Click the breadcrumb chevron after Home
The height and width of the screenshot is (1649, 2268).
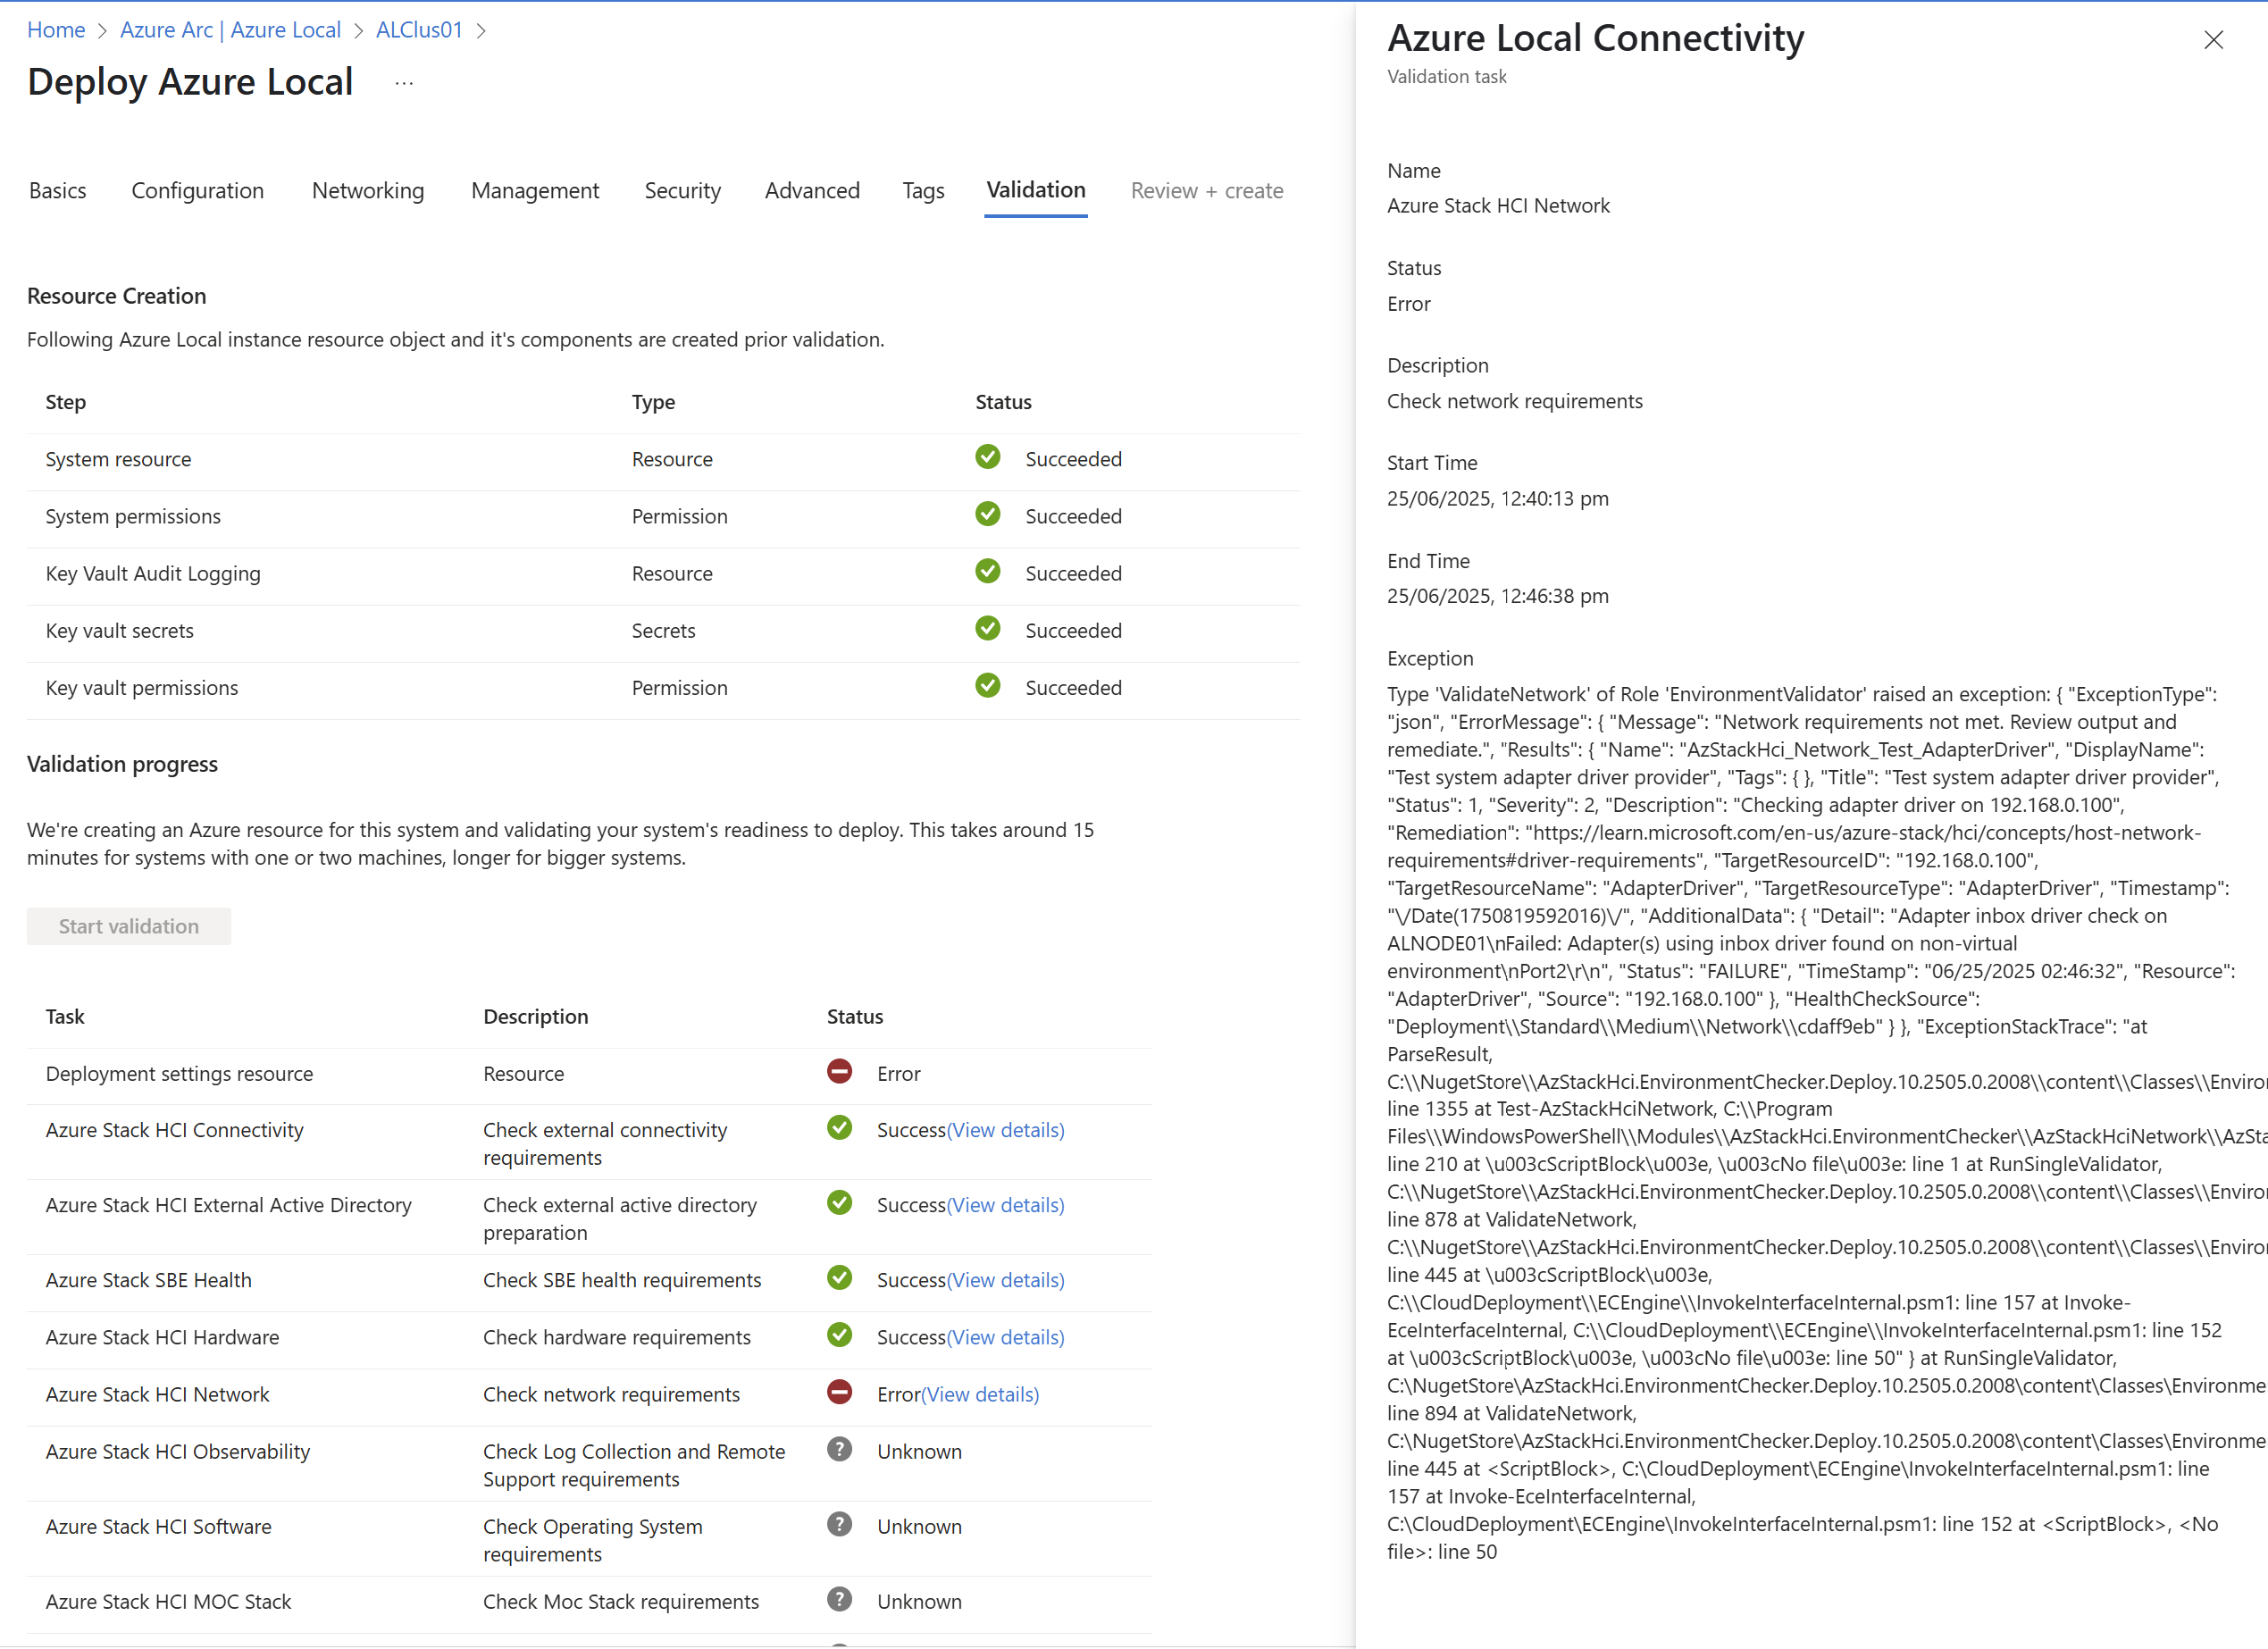point(102,31)
